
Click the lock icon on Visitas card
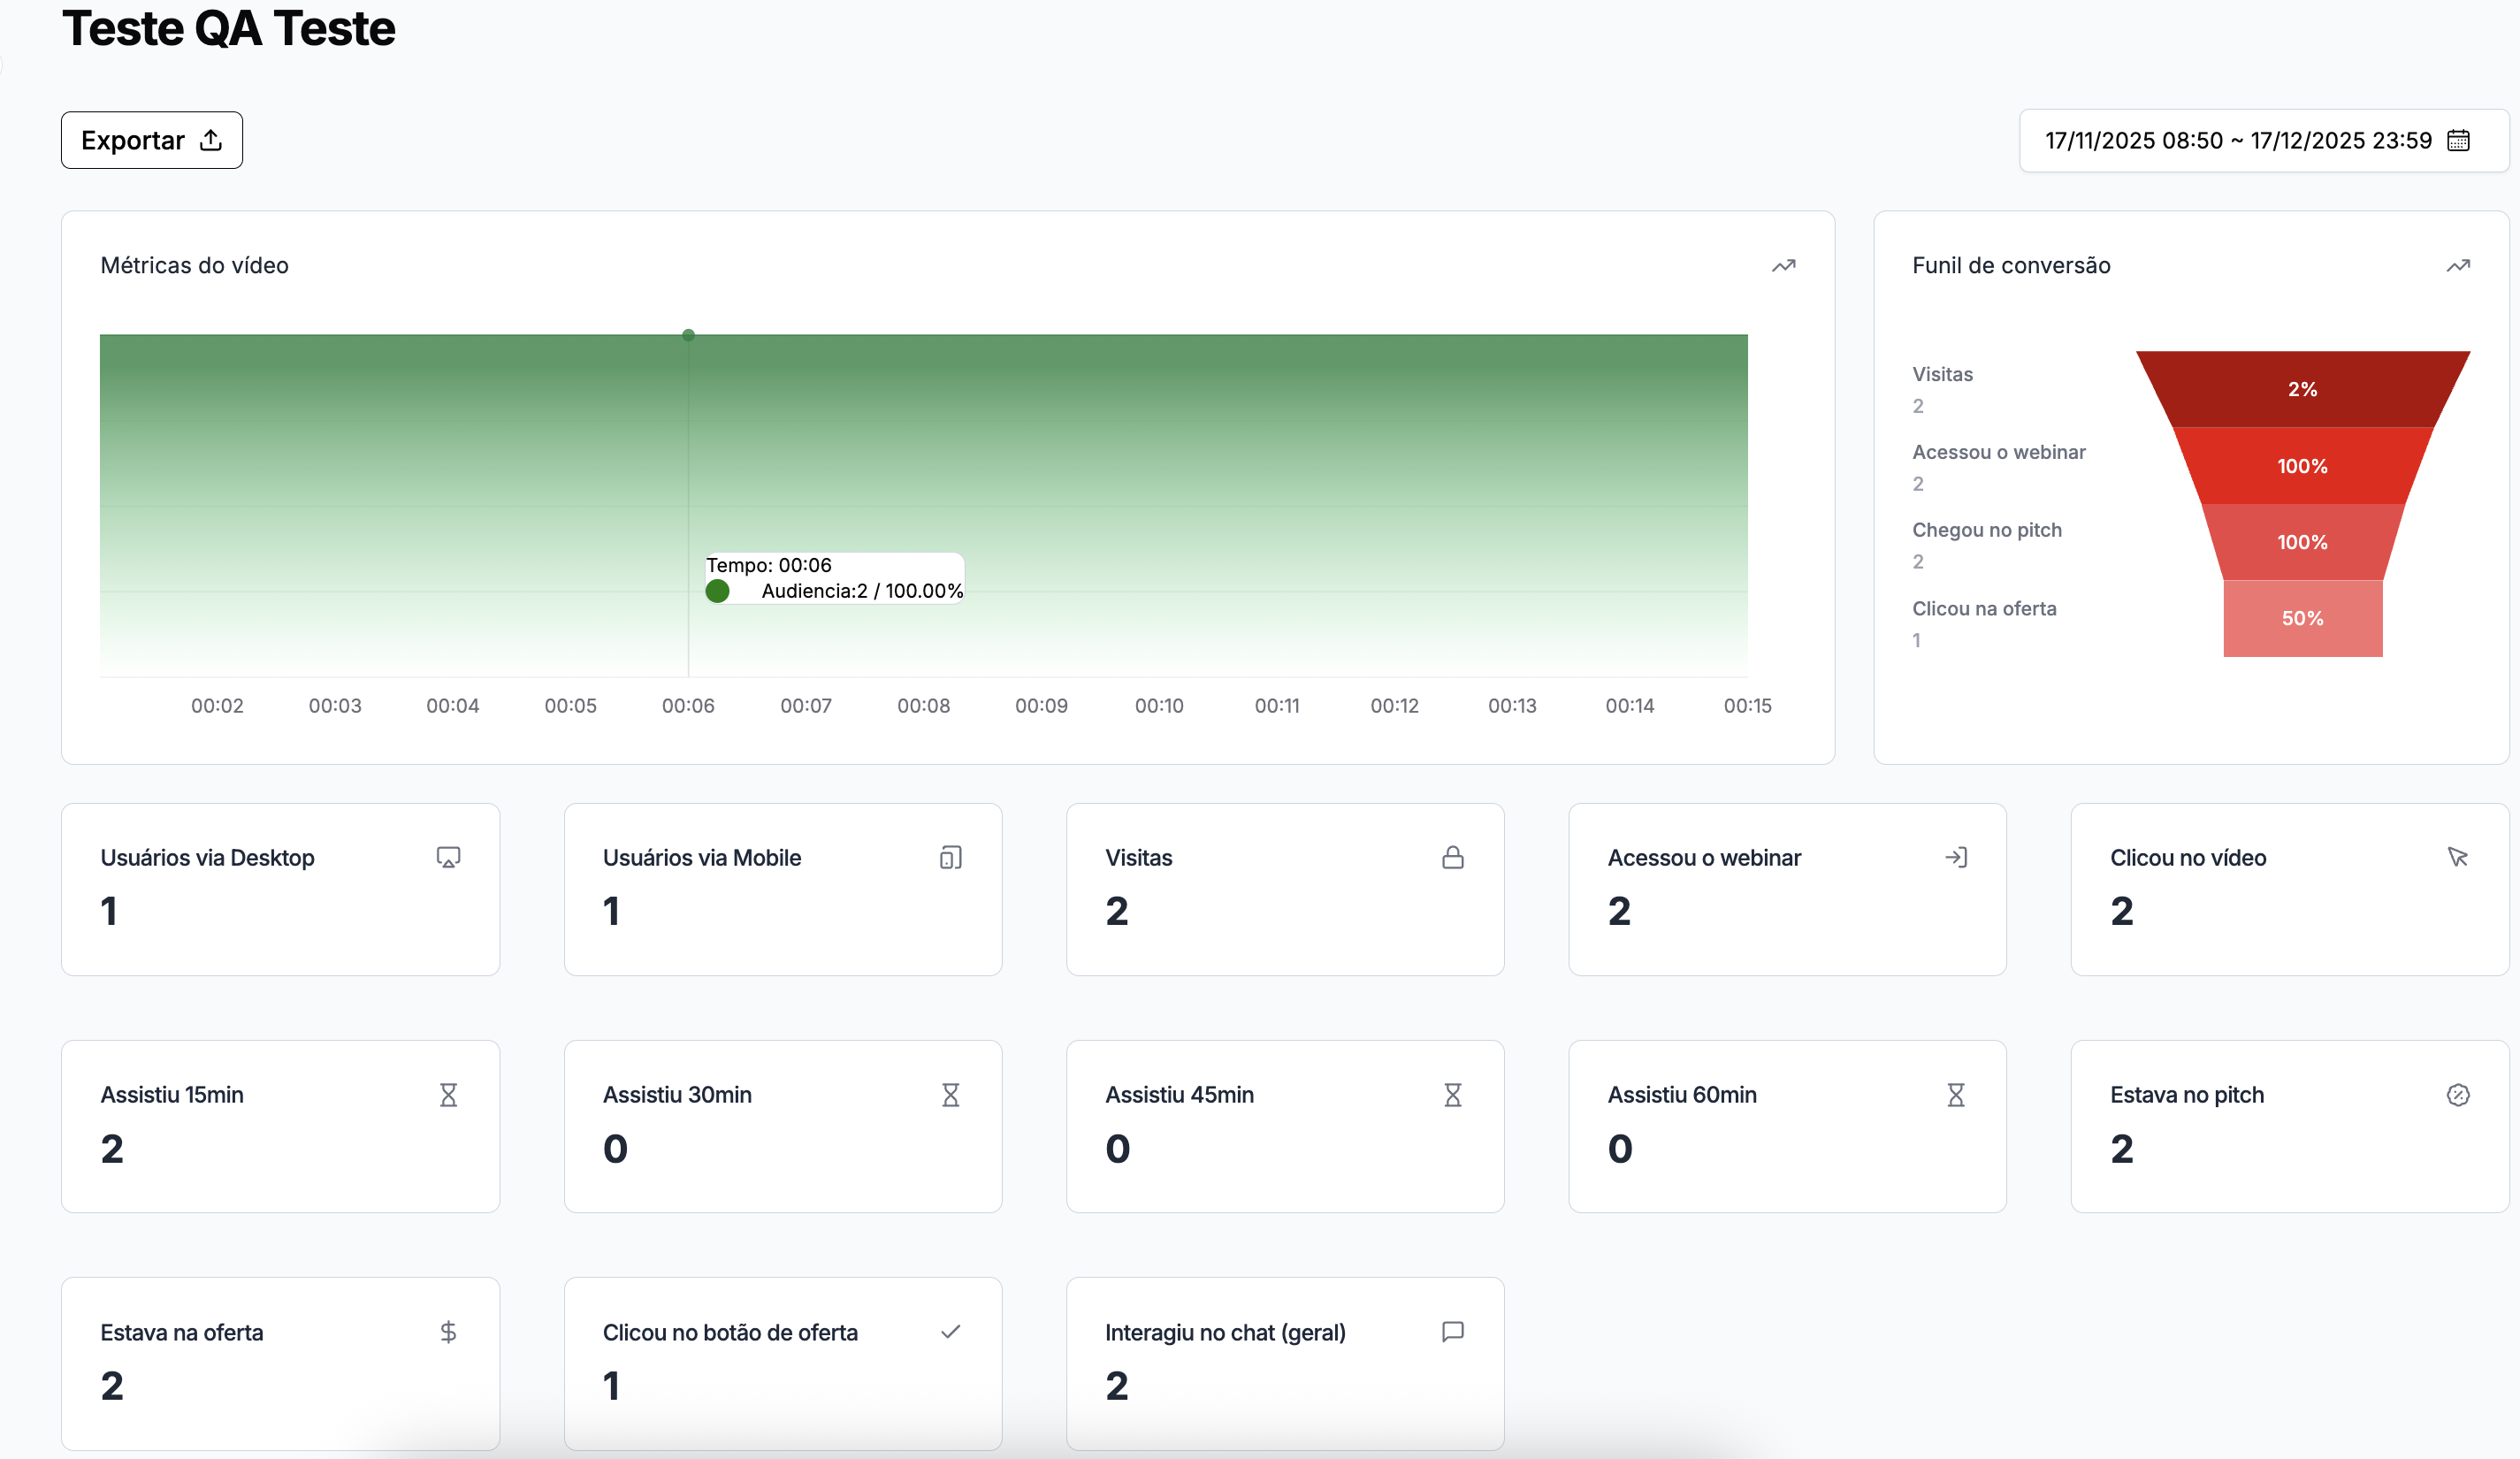[x=1452, y=857]
